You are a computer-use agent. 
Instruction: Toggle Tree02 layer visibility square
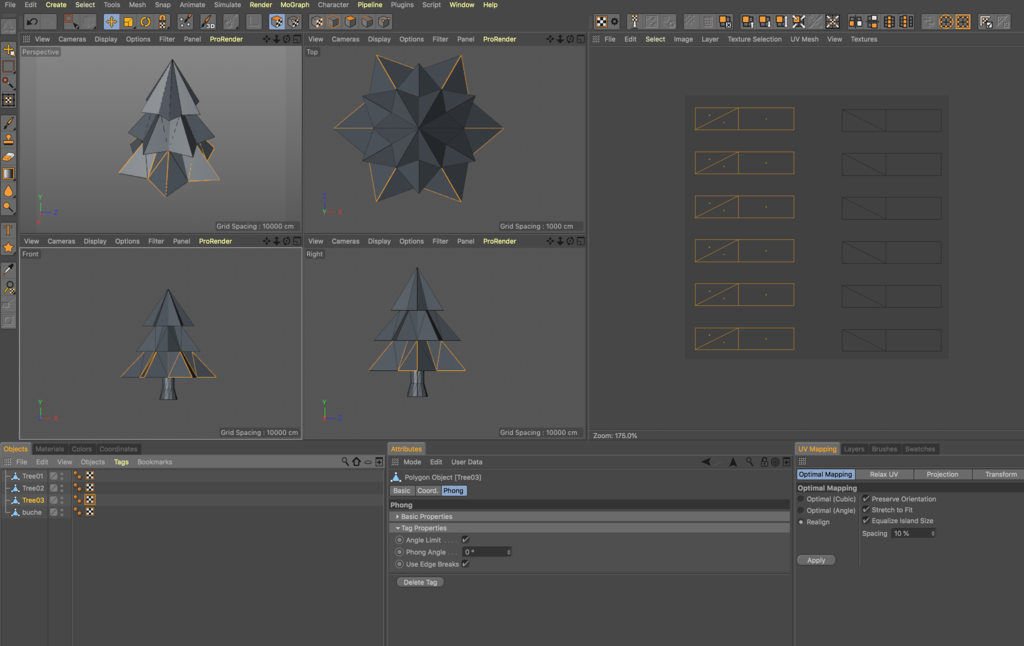coord(54,488)
